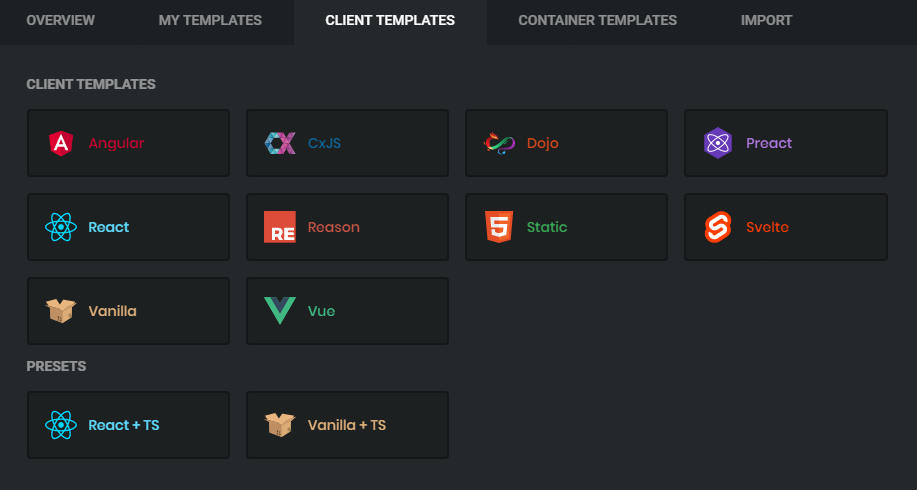917x490 pixels.
Task: Pick the Svelte template name
Action: pyautogui.click(x=767, y=227)
